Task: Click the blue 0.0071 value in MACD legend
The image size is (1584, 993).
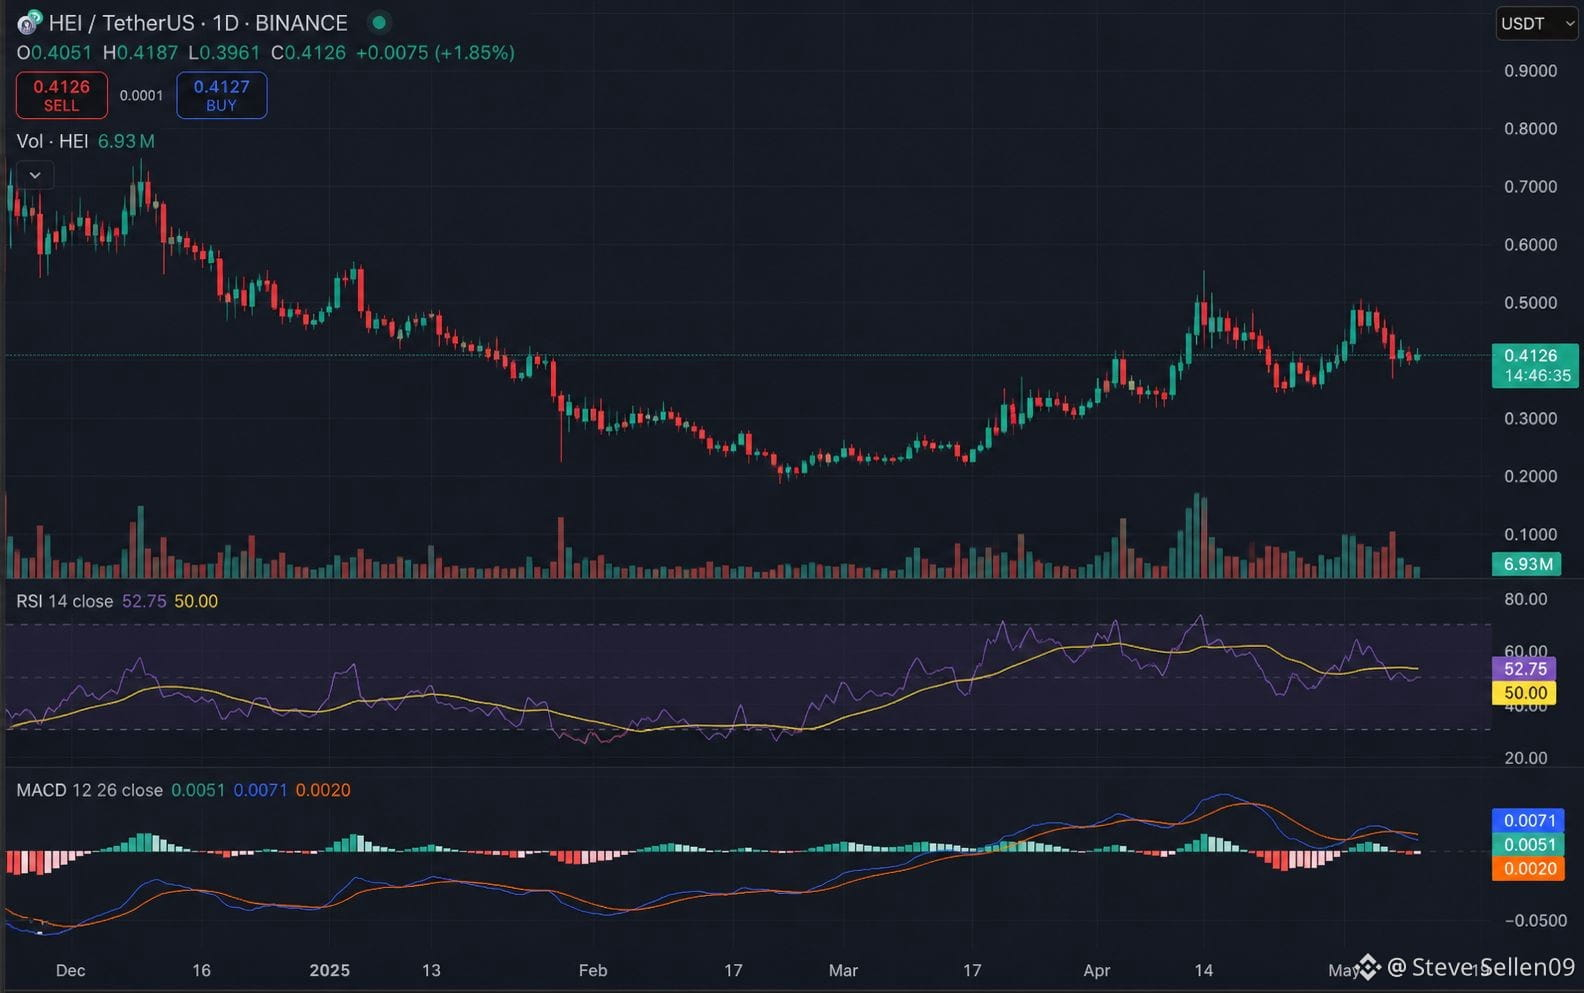Action: pos(260,790)
